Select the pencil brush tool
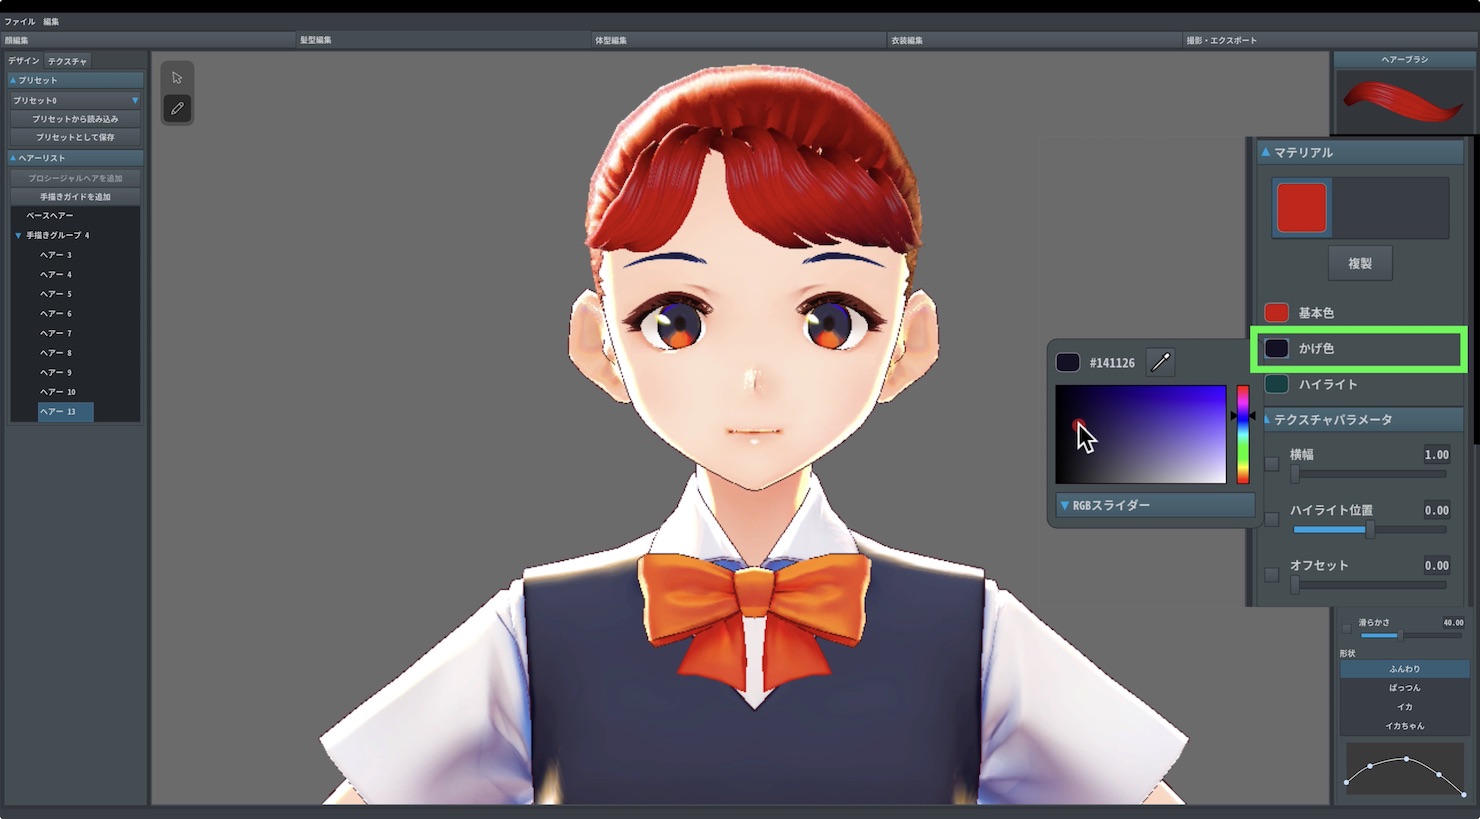The height and width of the screenshot is (819, 1480). (177, 108)
